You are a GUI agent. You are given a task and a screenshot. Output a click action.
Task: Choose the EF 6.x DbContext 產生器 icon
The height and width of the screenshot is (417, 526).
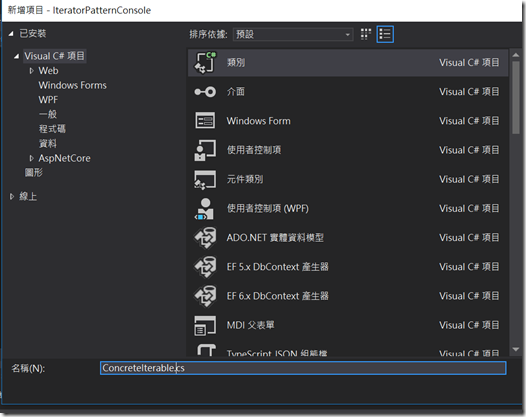tap(205, 296)
